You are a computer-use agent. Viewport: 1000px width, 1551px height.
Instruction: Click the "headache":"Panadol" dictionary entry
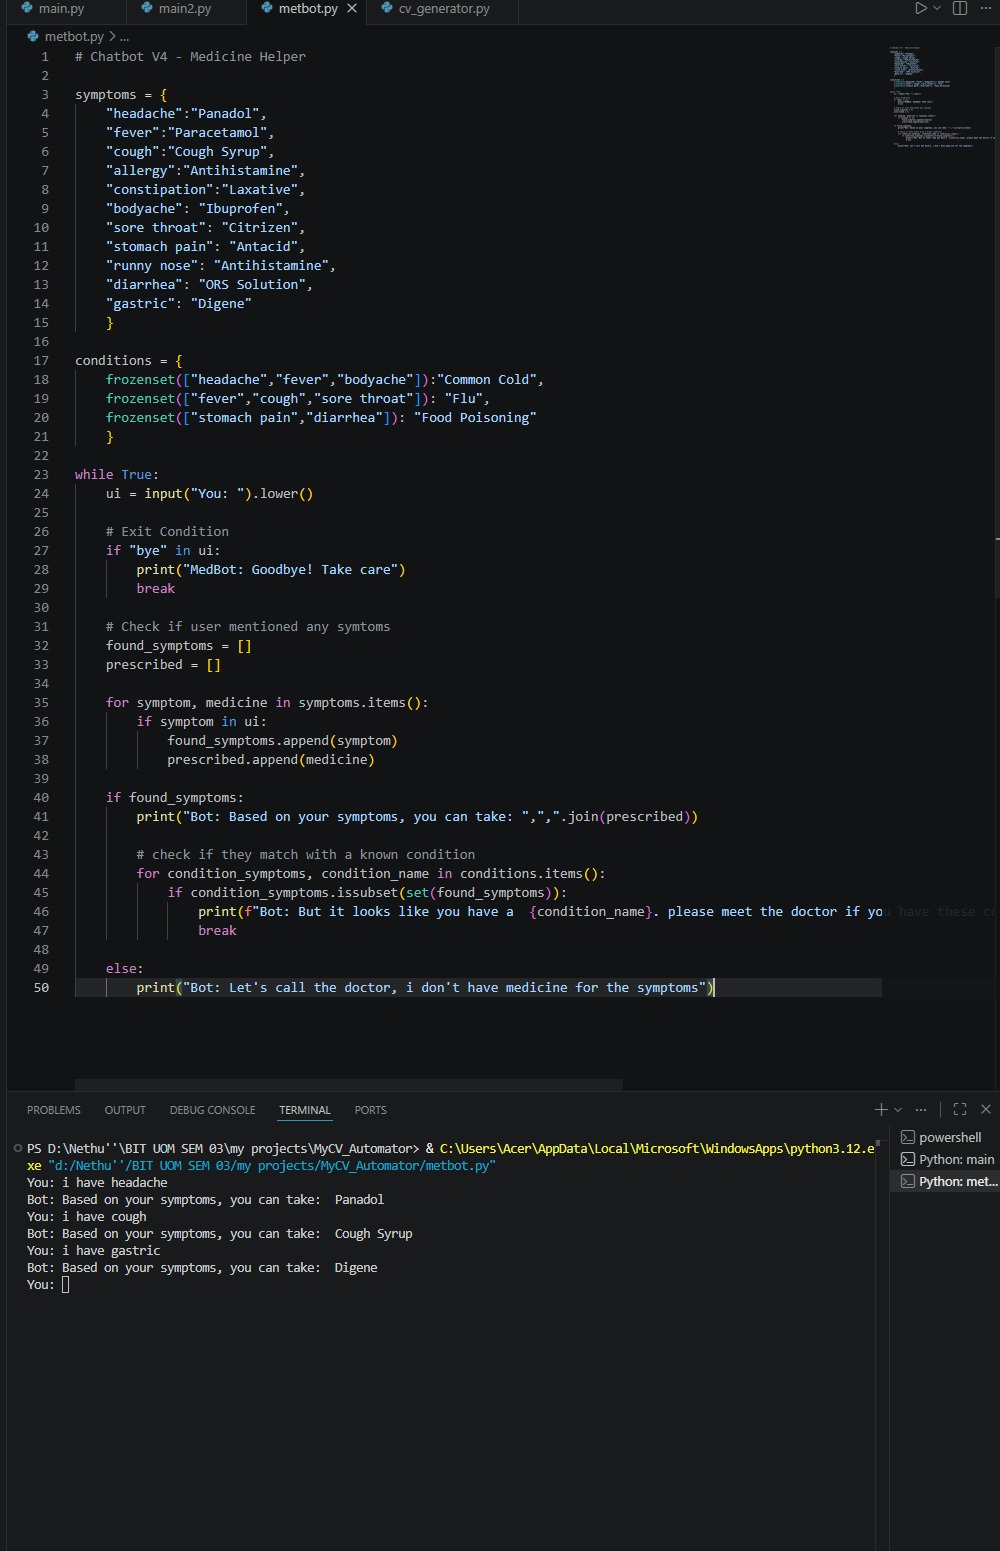(186, 113)
